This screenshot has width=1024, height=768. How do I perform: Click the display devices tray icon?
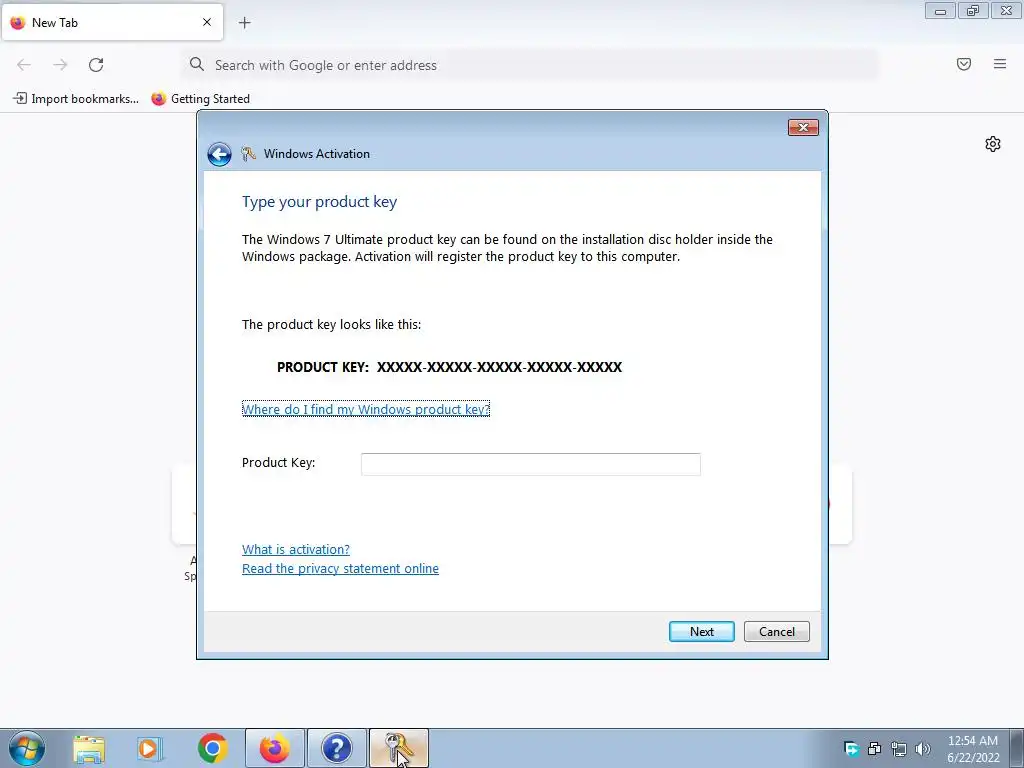click(x=874, y=748)
